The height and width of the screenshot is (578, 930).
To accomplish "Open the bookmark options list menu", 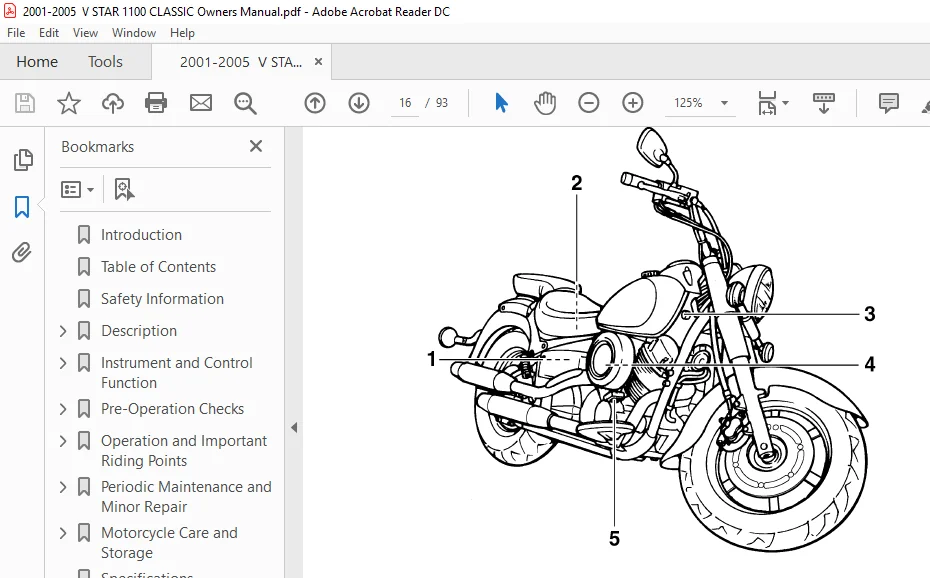I will 77,190.
